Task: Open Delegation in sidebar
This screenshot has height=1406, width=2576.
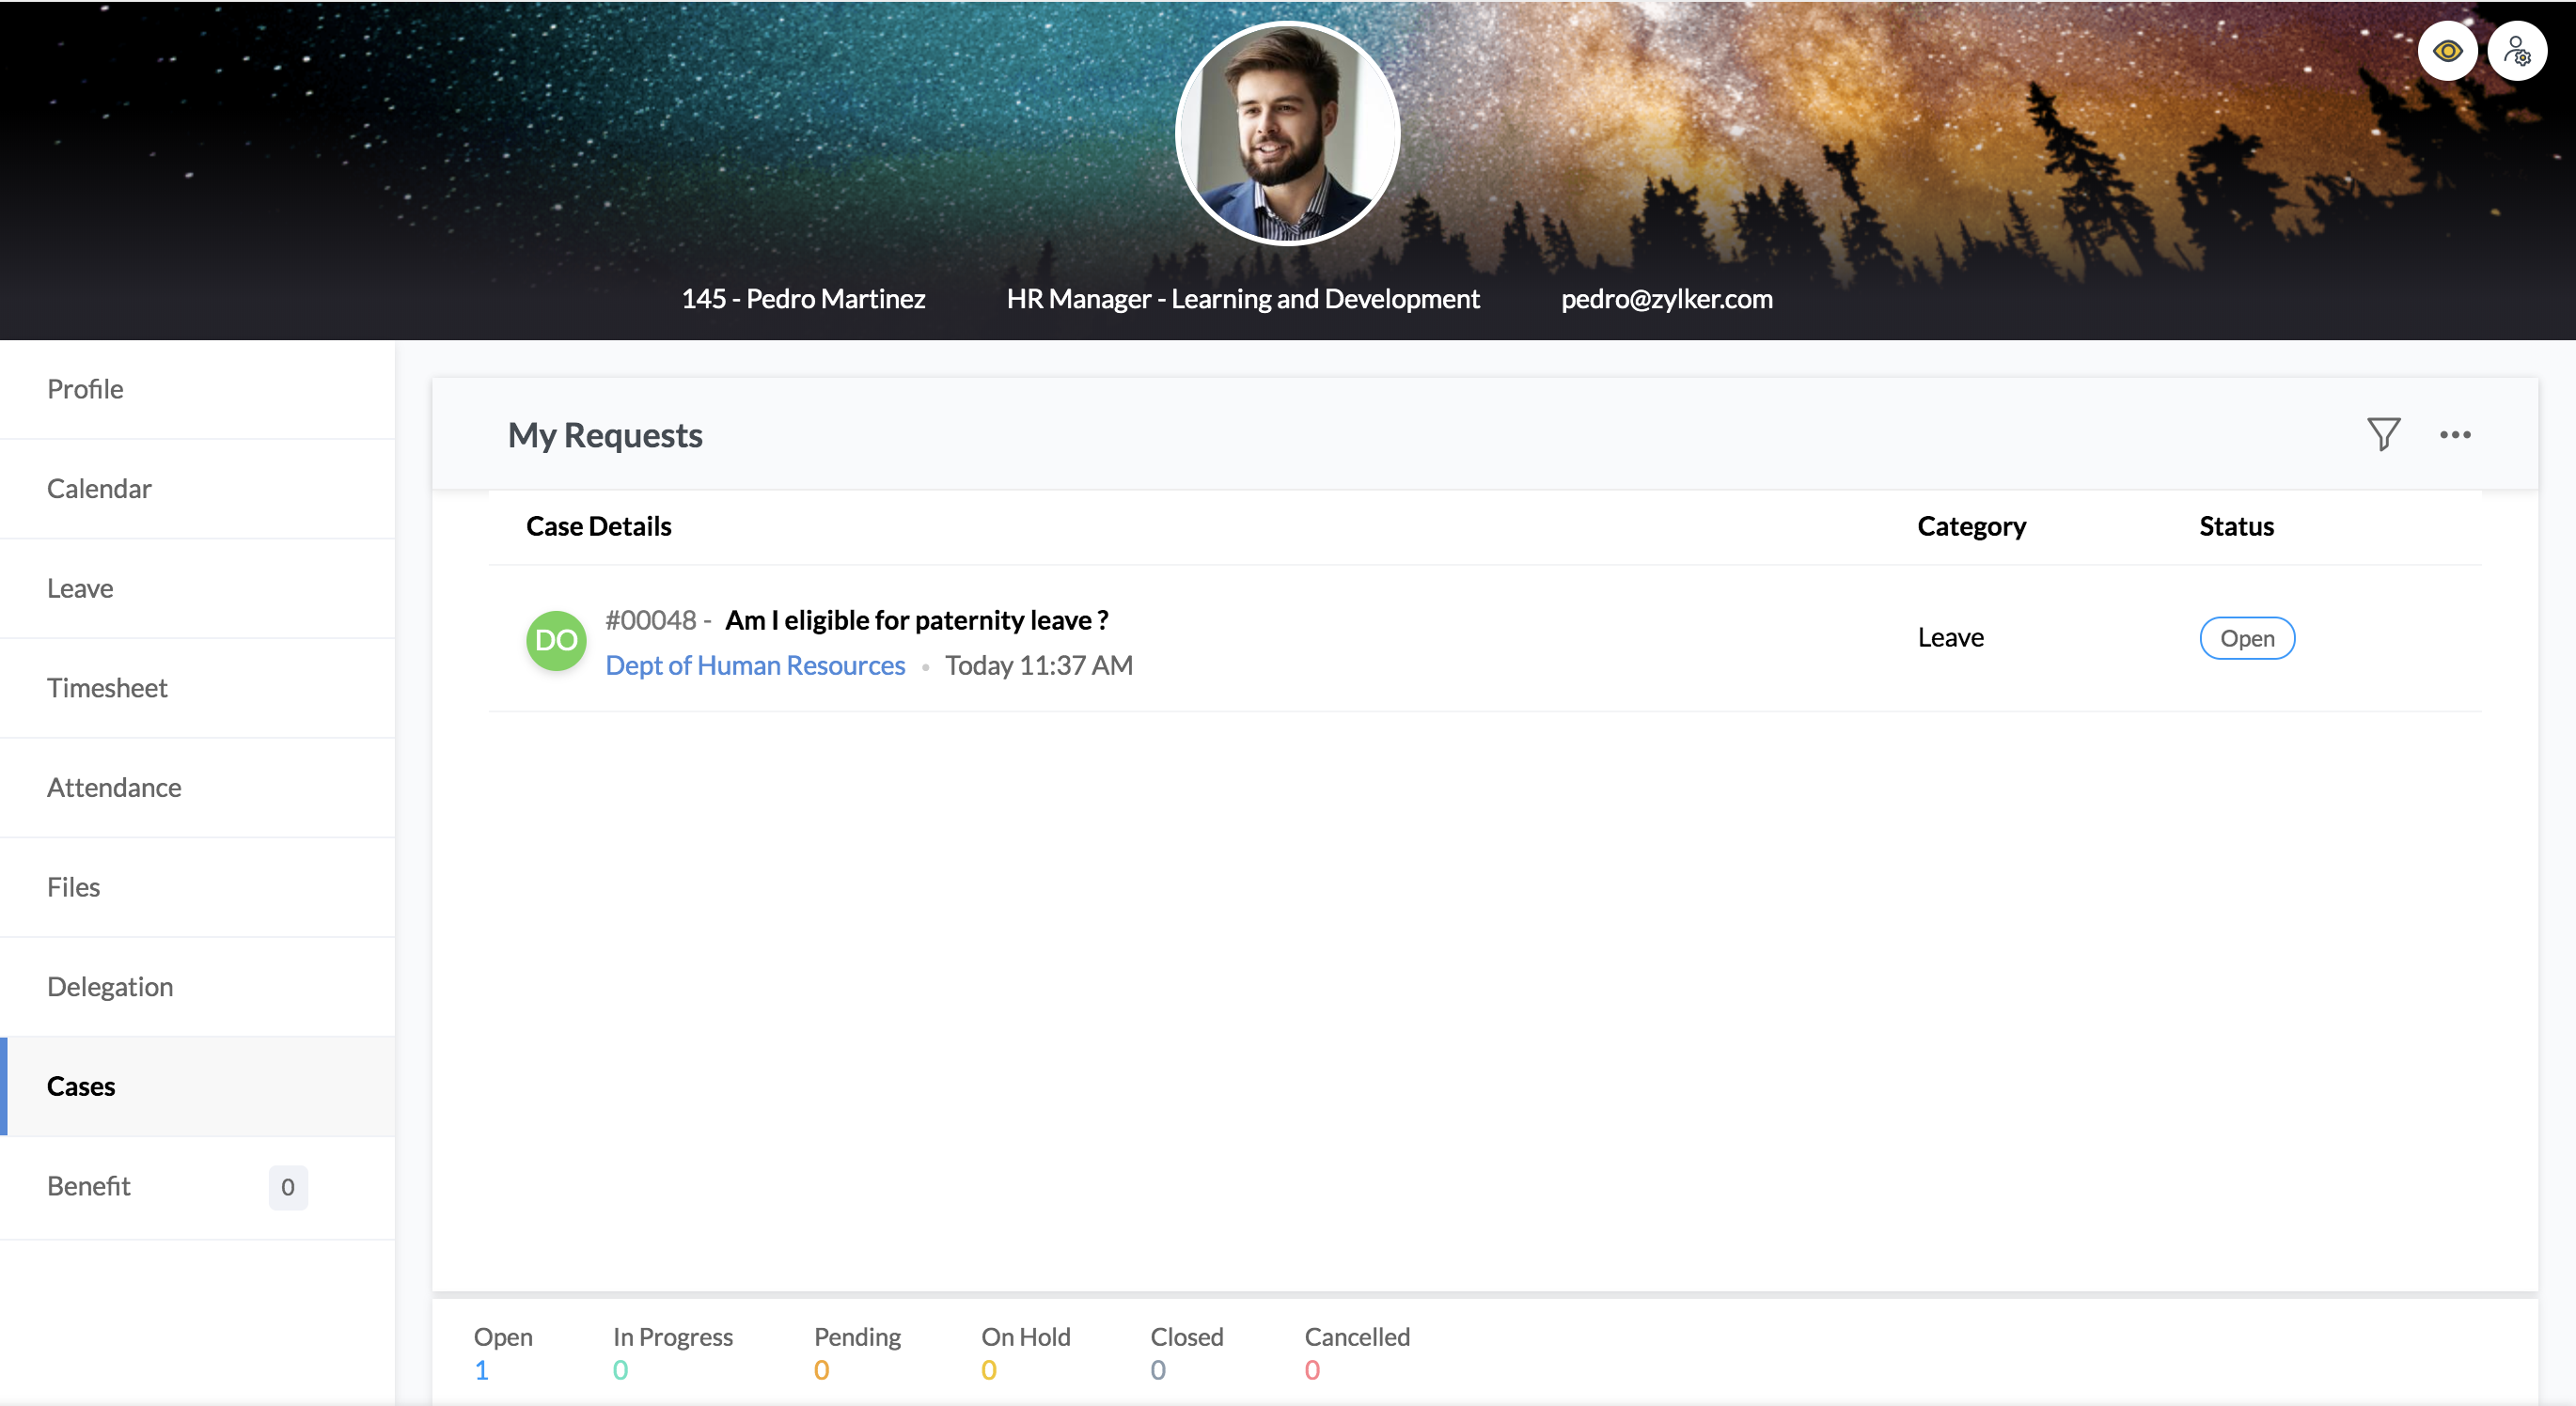Action: point(110,987)
